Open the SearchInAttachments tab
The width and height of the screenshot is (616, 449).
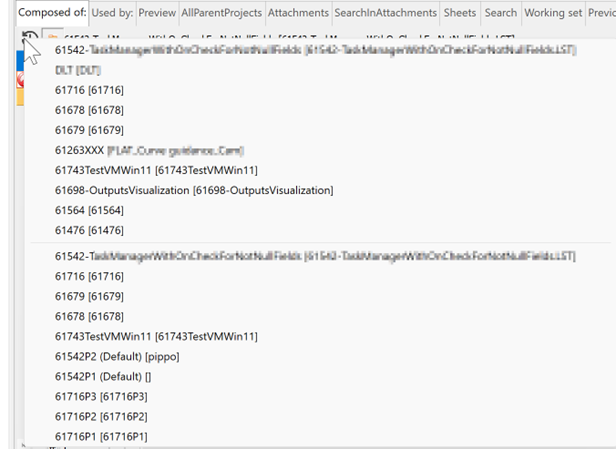click(x=385, y=13)
